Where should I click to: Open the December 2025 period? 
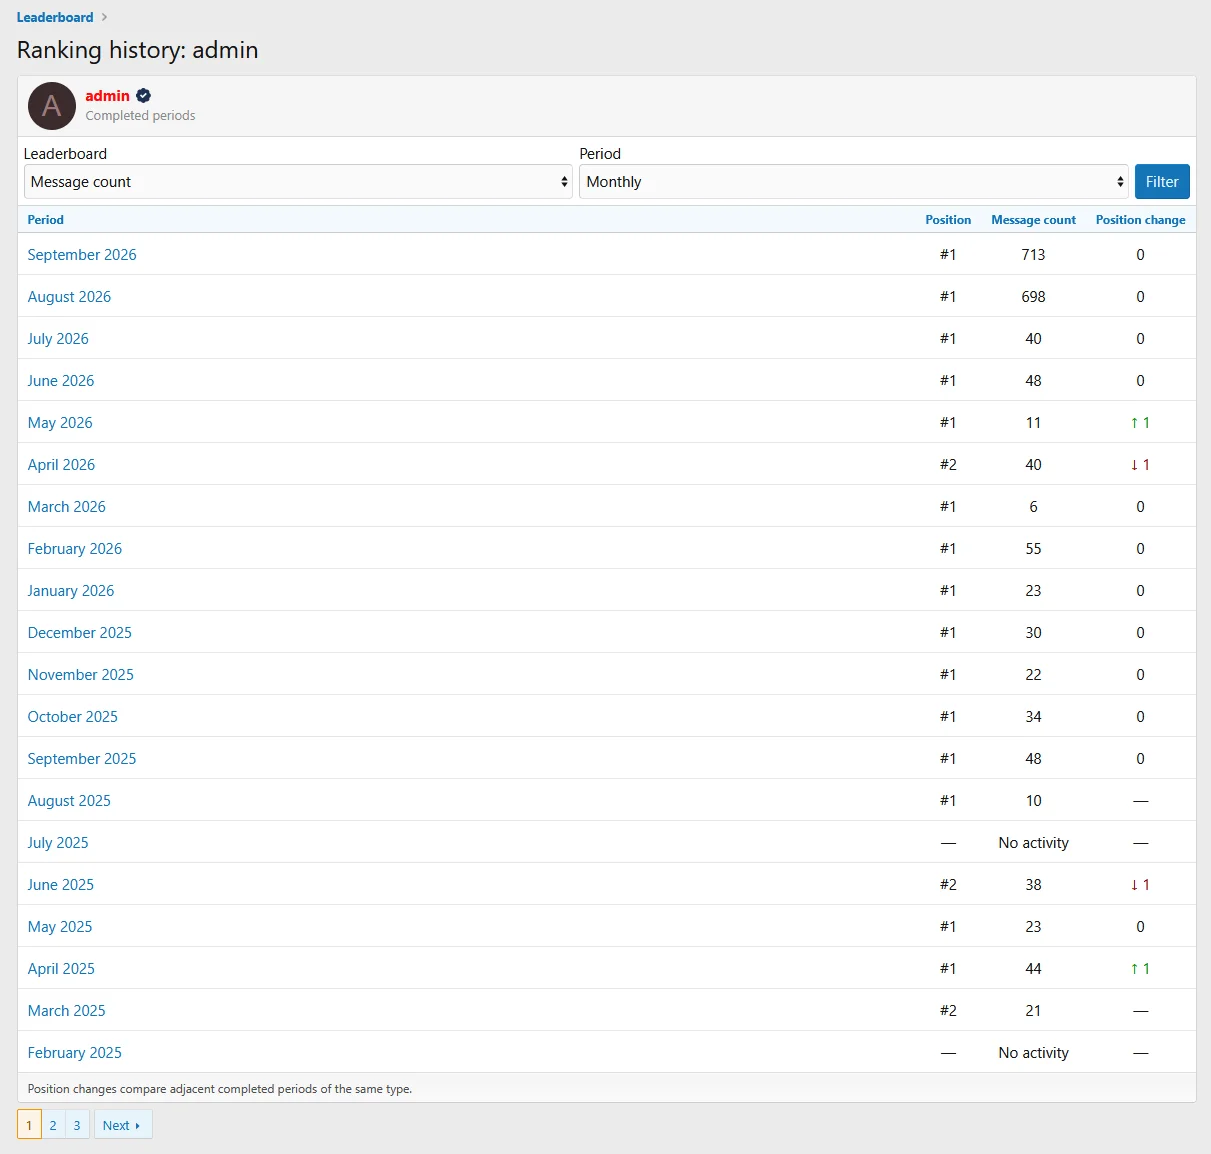pos(80,633)
